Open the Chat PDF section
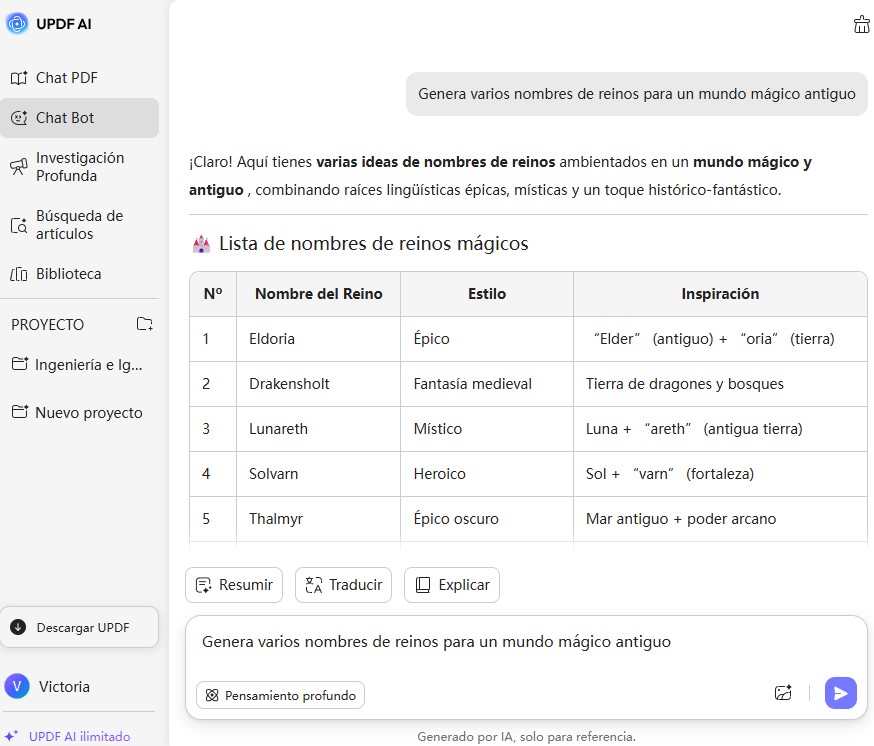This screenshot has width=874, height=746. tap(66, 78)
